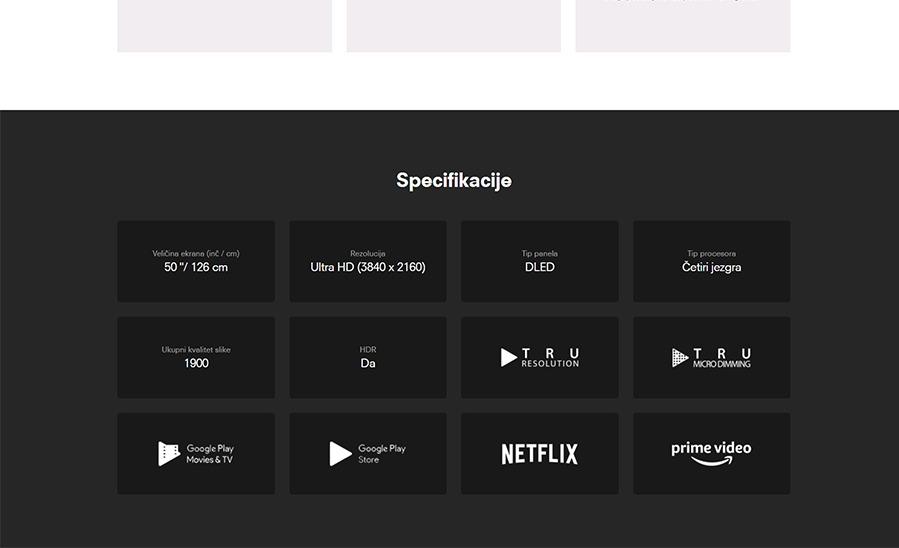Click the Tip panela DLED card
This screenshot has width=899, height=548.
539,261
